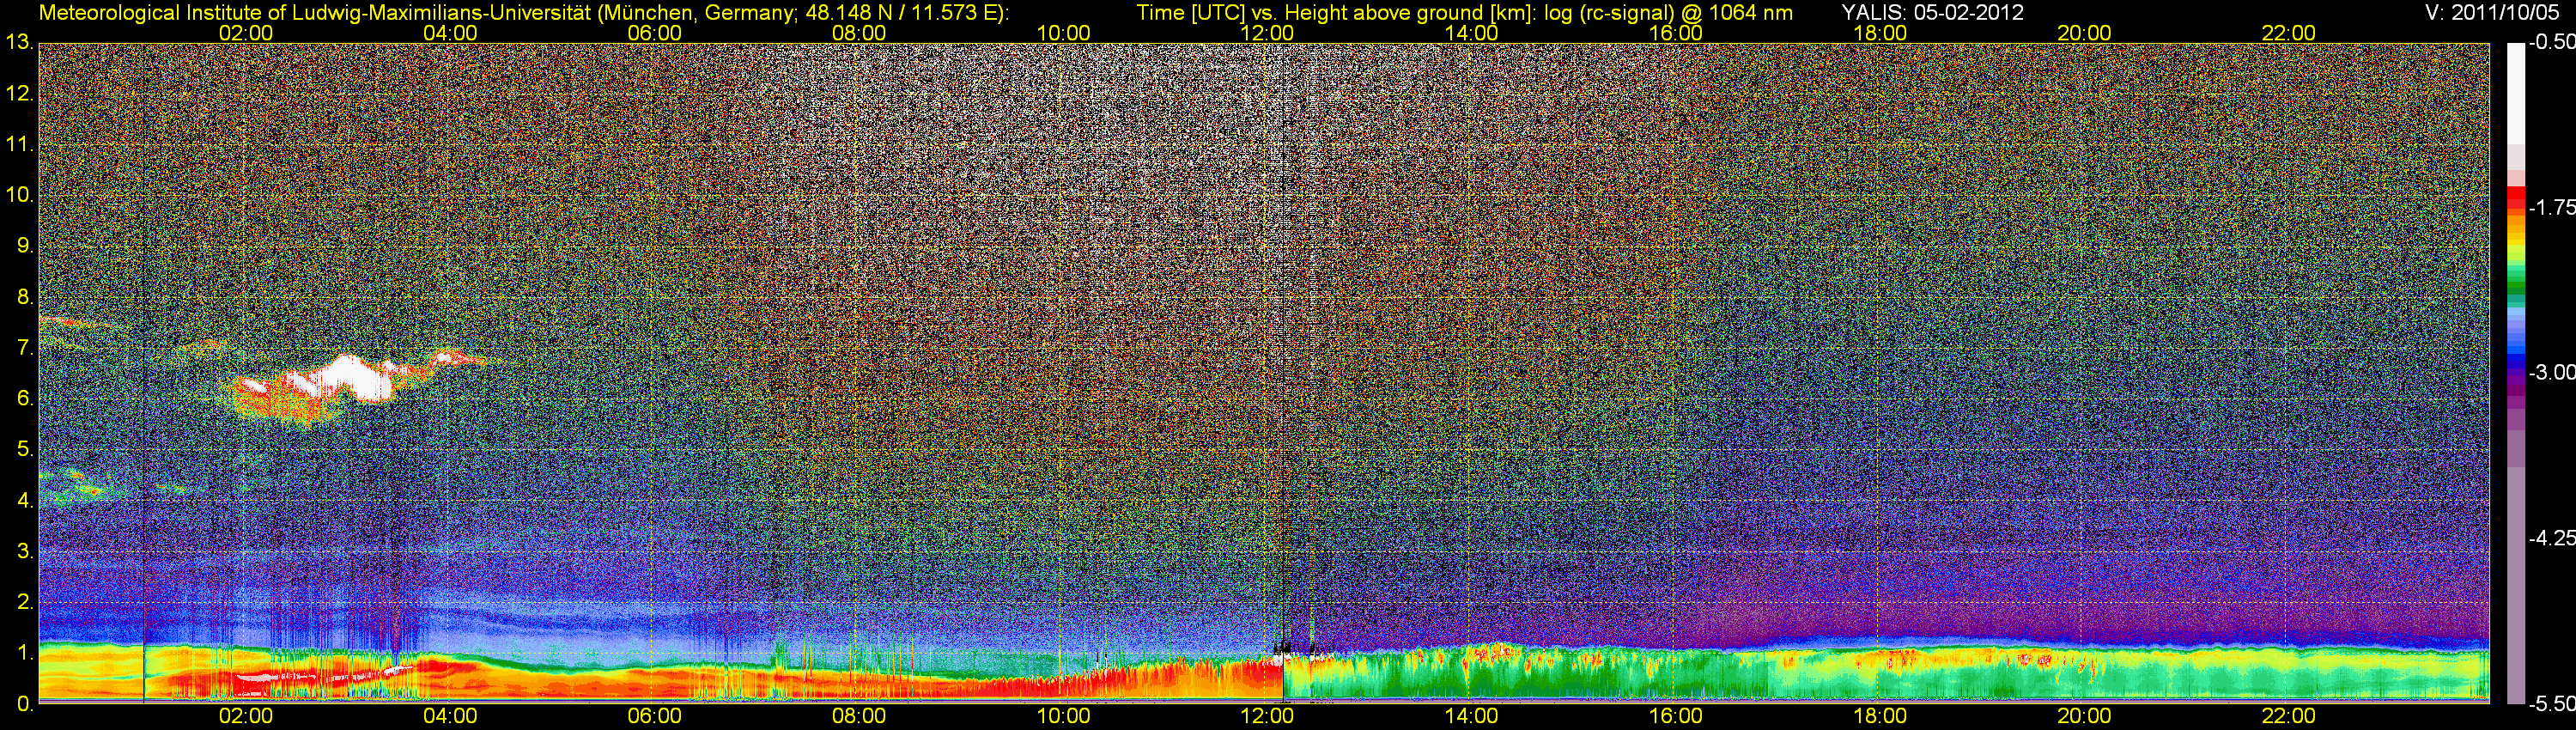Click the "-0.50" colorbar scale value
This screenshot has width=2576, height=730.
(x=2551, y=42)
